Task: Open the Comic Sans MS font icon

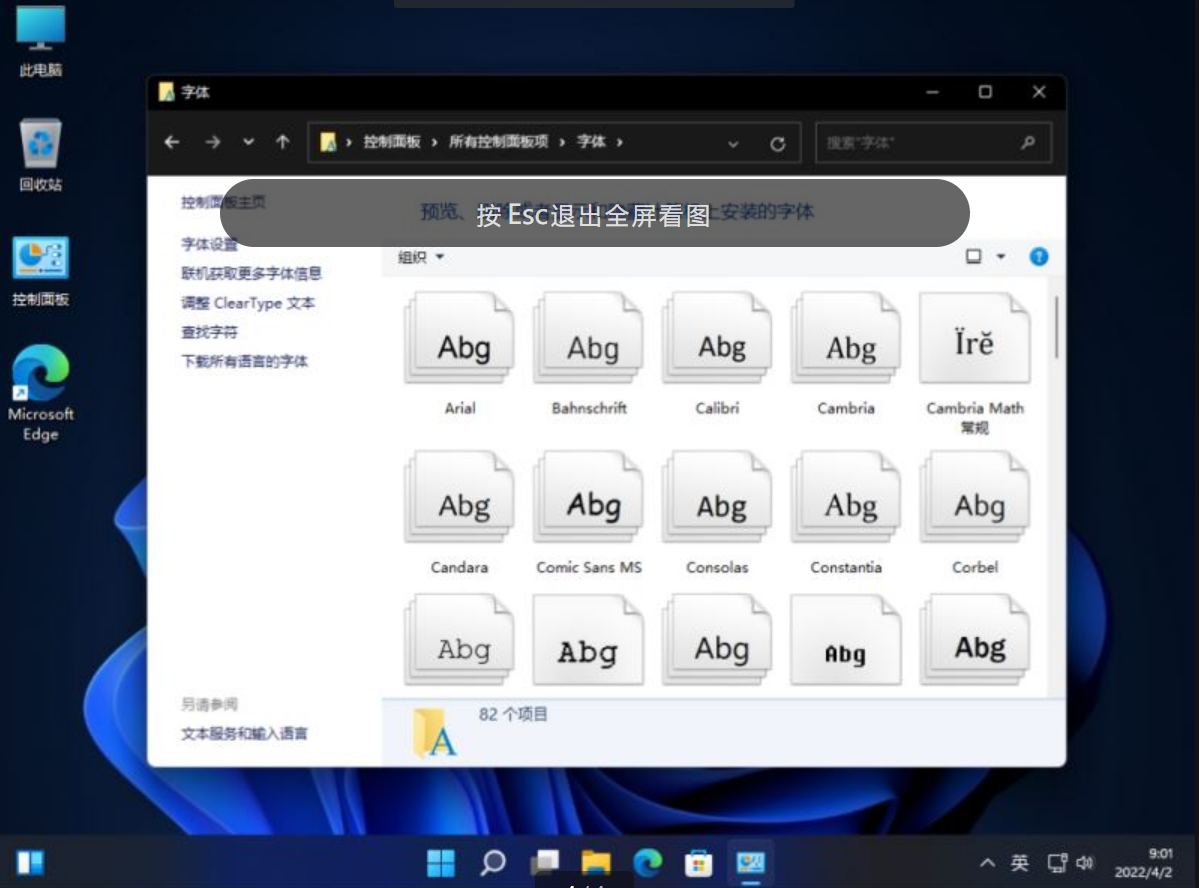Action: pyautogui.click(x=588, y=497)
